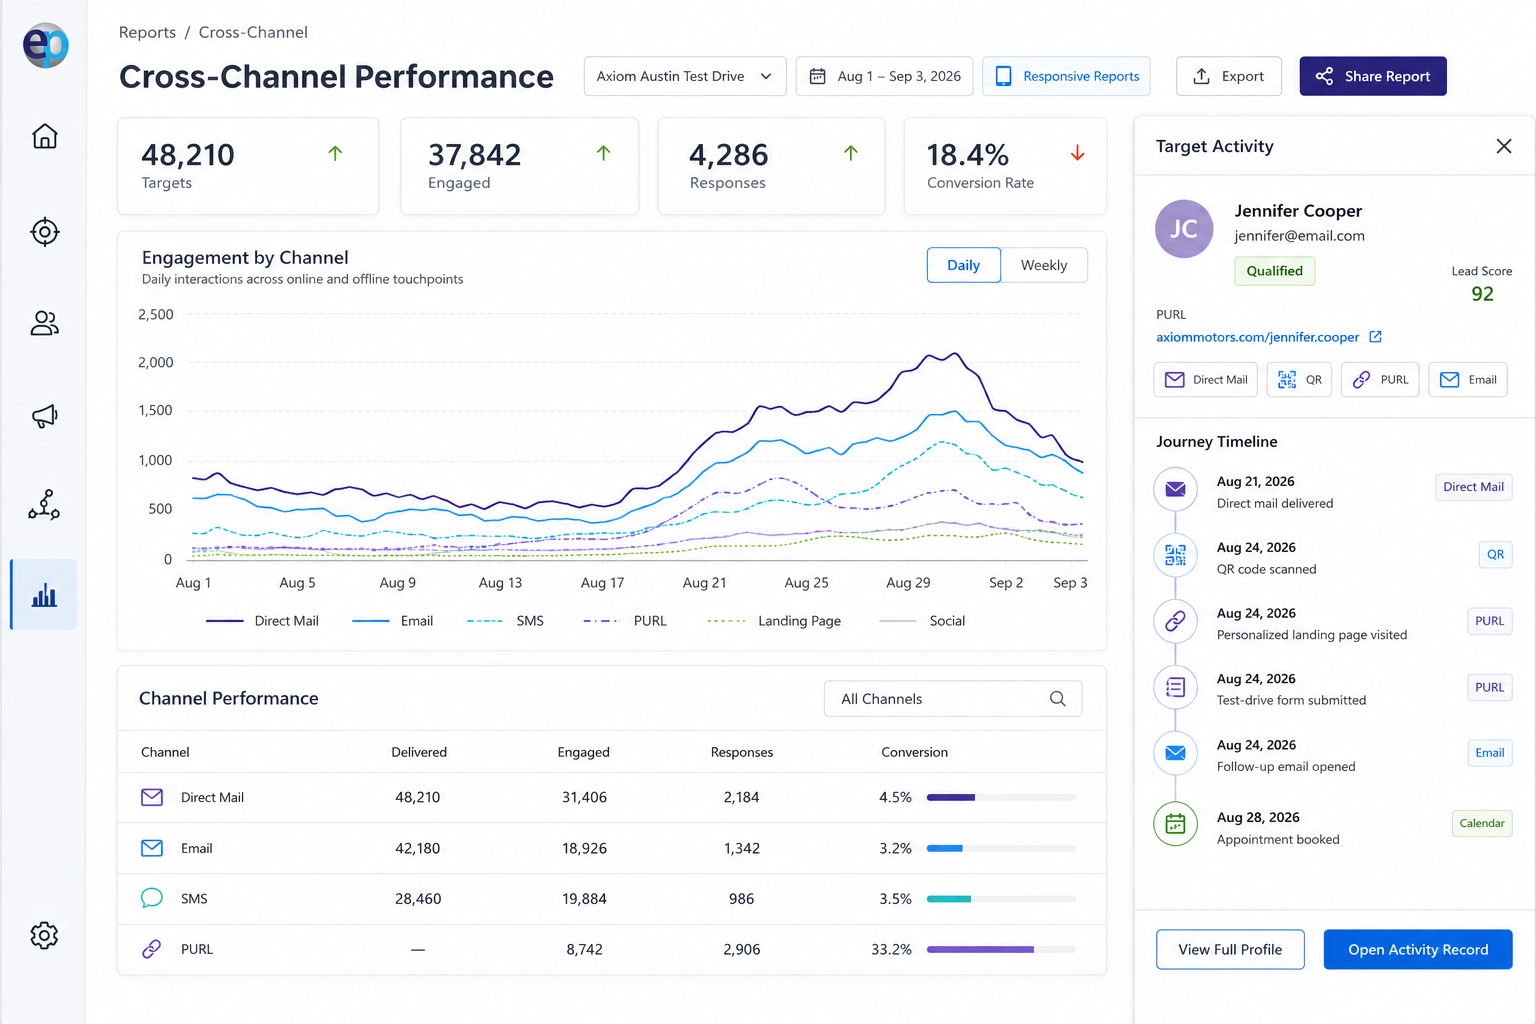
Task: Toggle Email series in chart legend
Action: click(393, 621)
